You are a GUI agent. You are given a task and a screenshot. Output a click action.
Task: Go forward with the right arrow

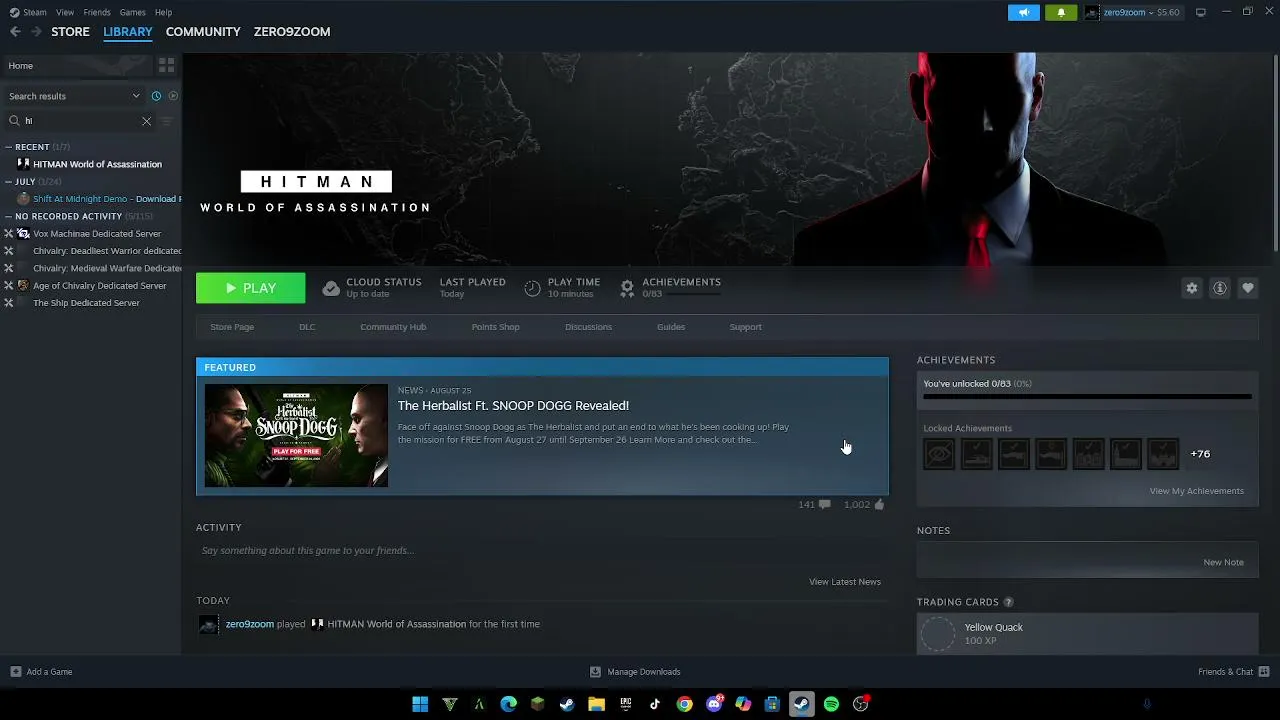click(x=36, y=32)
